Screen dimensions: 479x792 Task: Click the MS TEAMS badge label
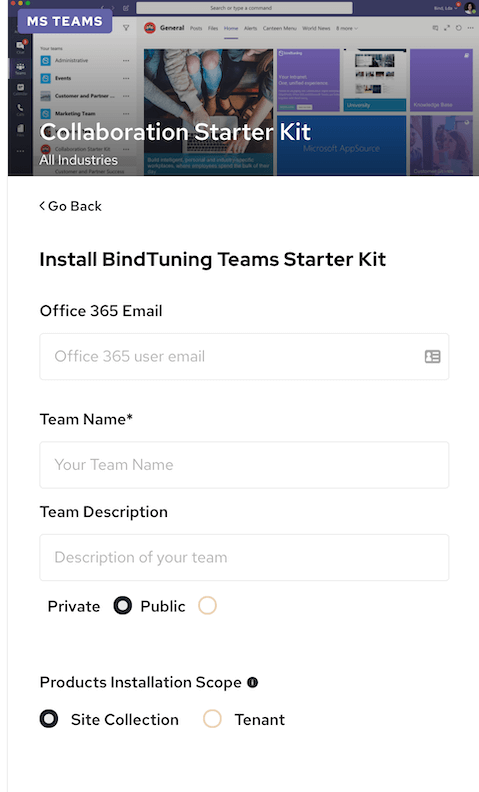[x=65, y=21]
